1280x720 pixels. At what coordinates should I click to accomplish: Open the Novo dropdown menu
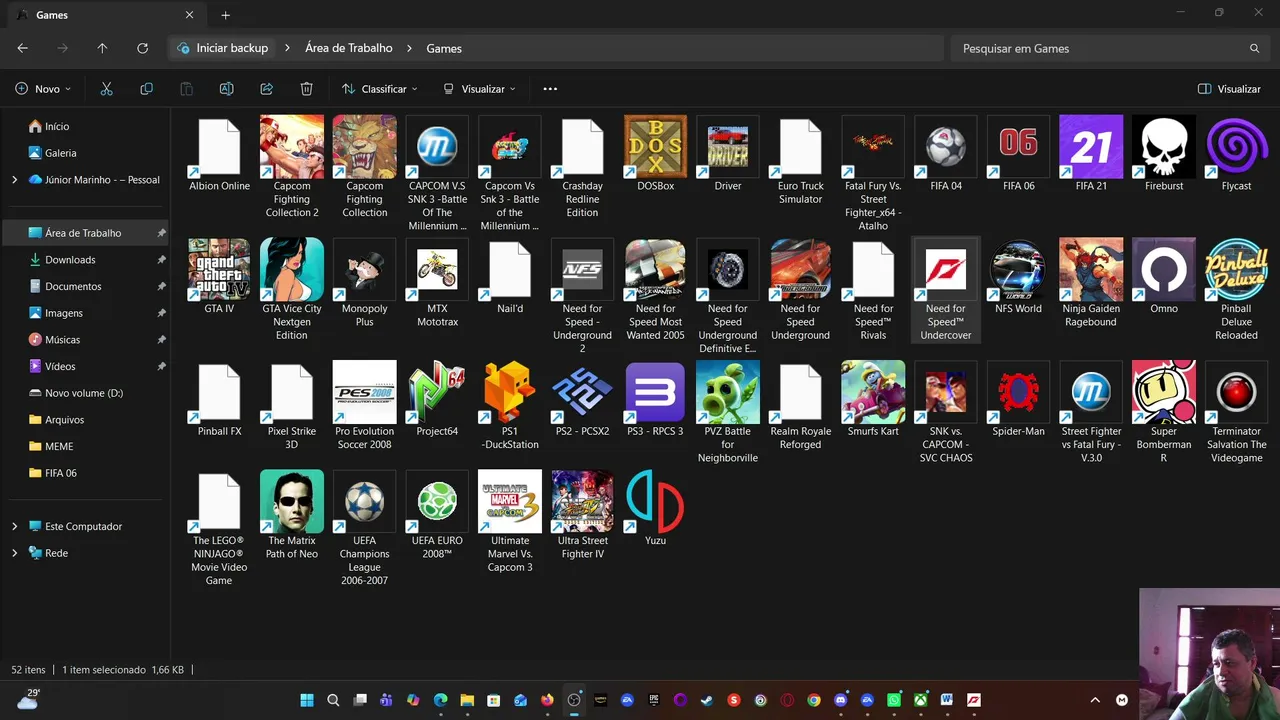pos(43,89)
